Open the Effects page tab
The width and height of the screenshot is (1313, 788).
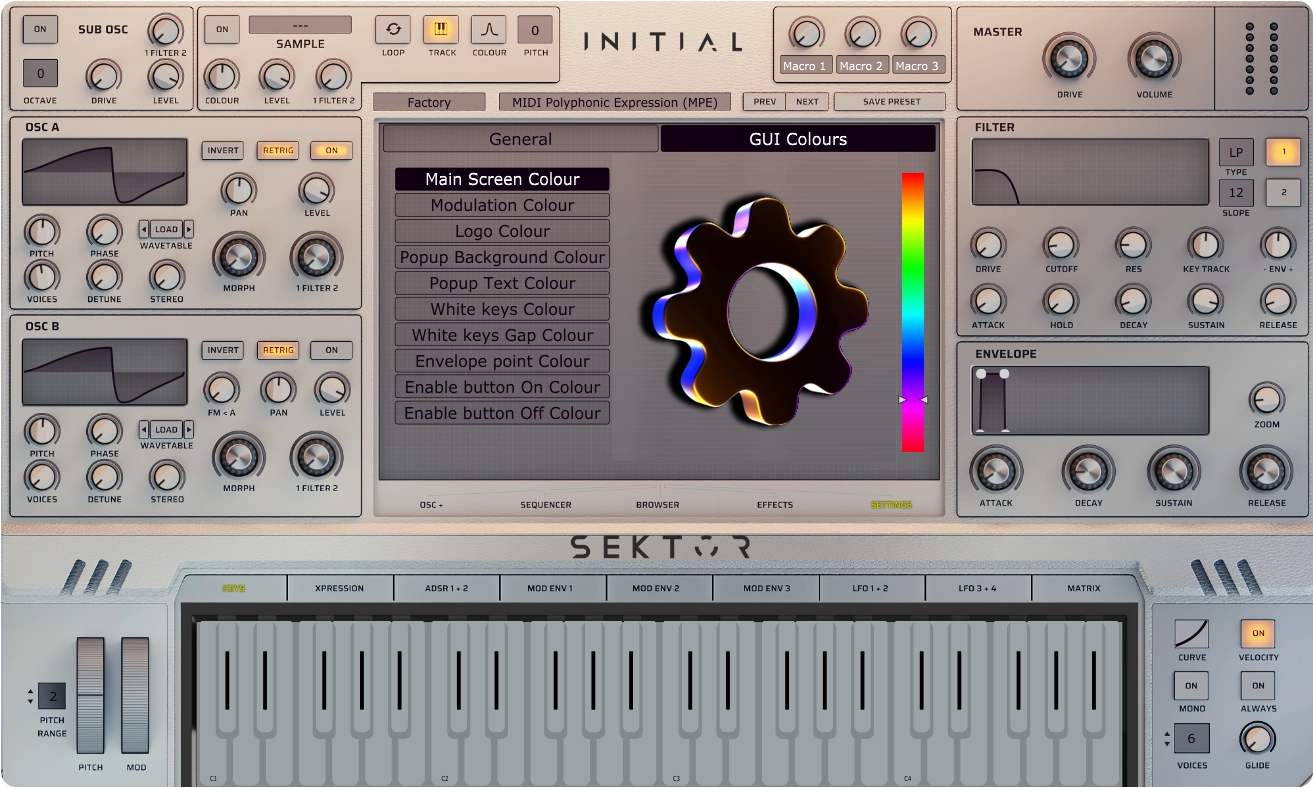coord(775,505)
